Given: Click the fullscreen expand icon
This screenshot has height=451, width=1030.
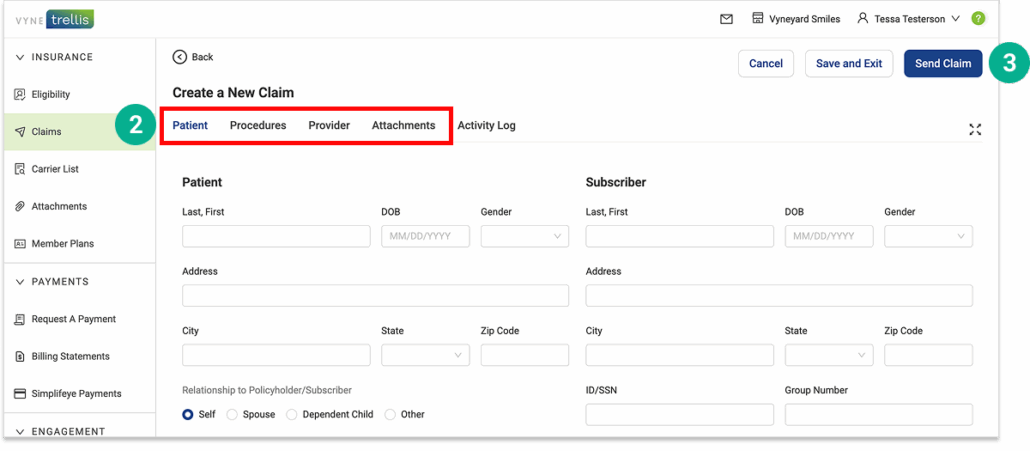Looking at the screenshot, I should click(x=975, y=129).
